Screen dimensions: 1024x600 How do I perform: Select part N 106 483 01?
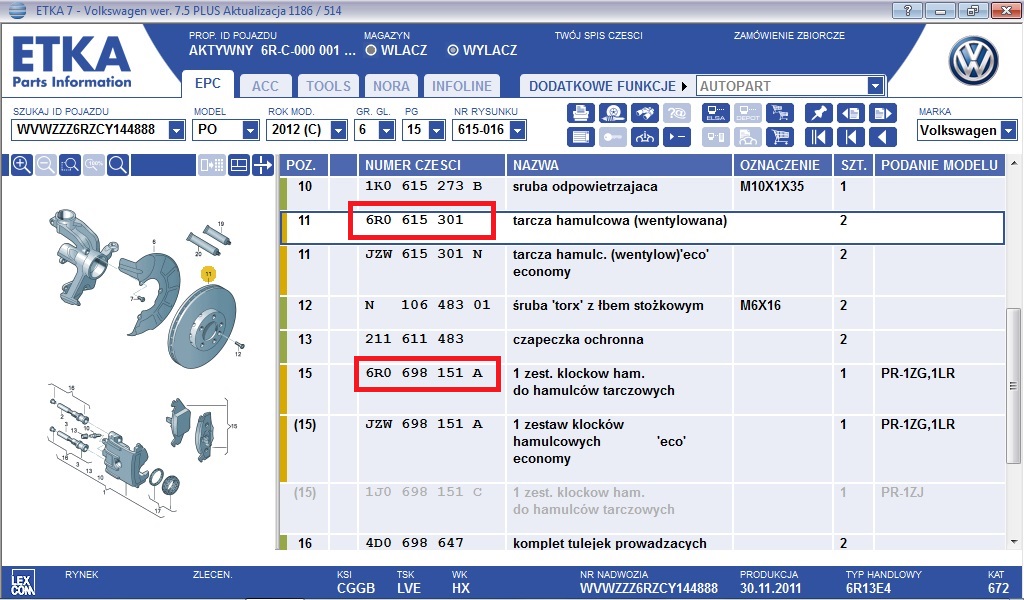coord(427,305)
